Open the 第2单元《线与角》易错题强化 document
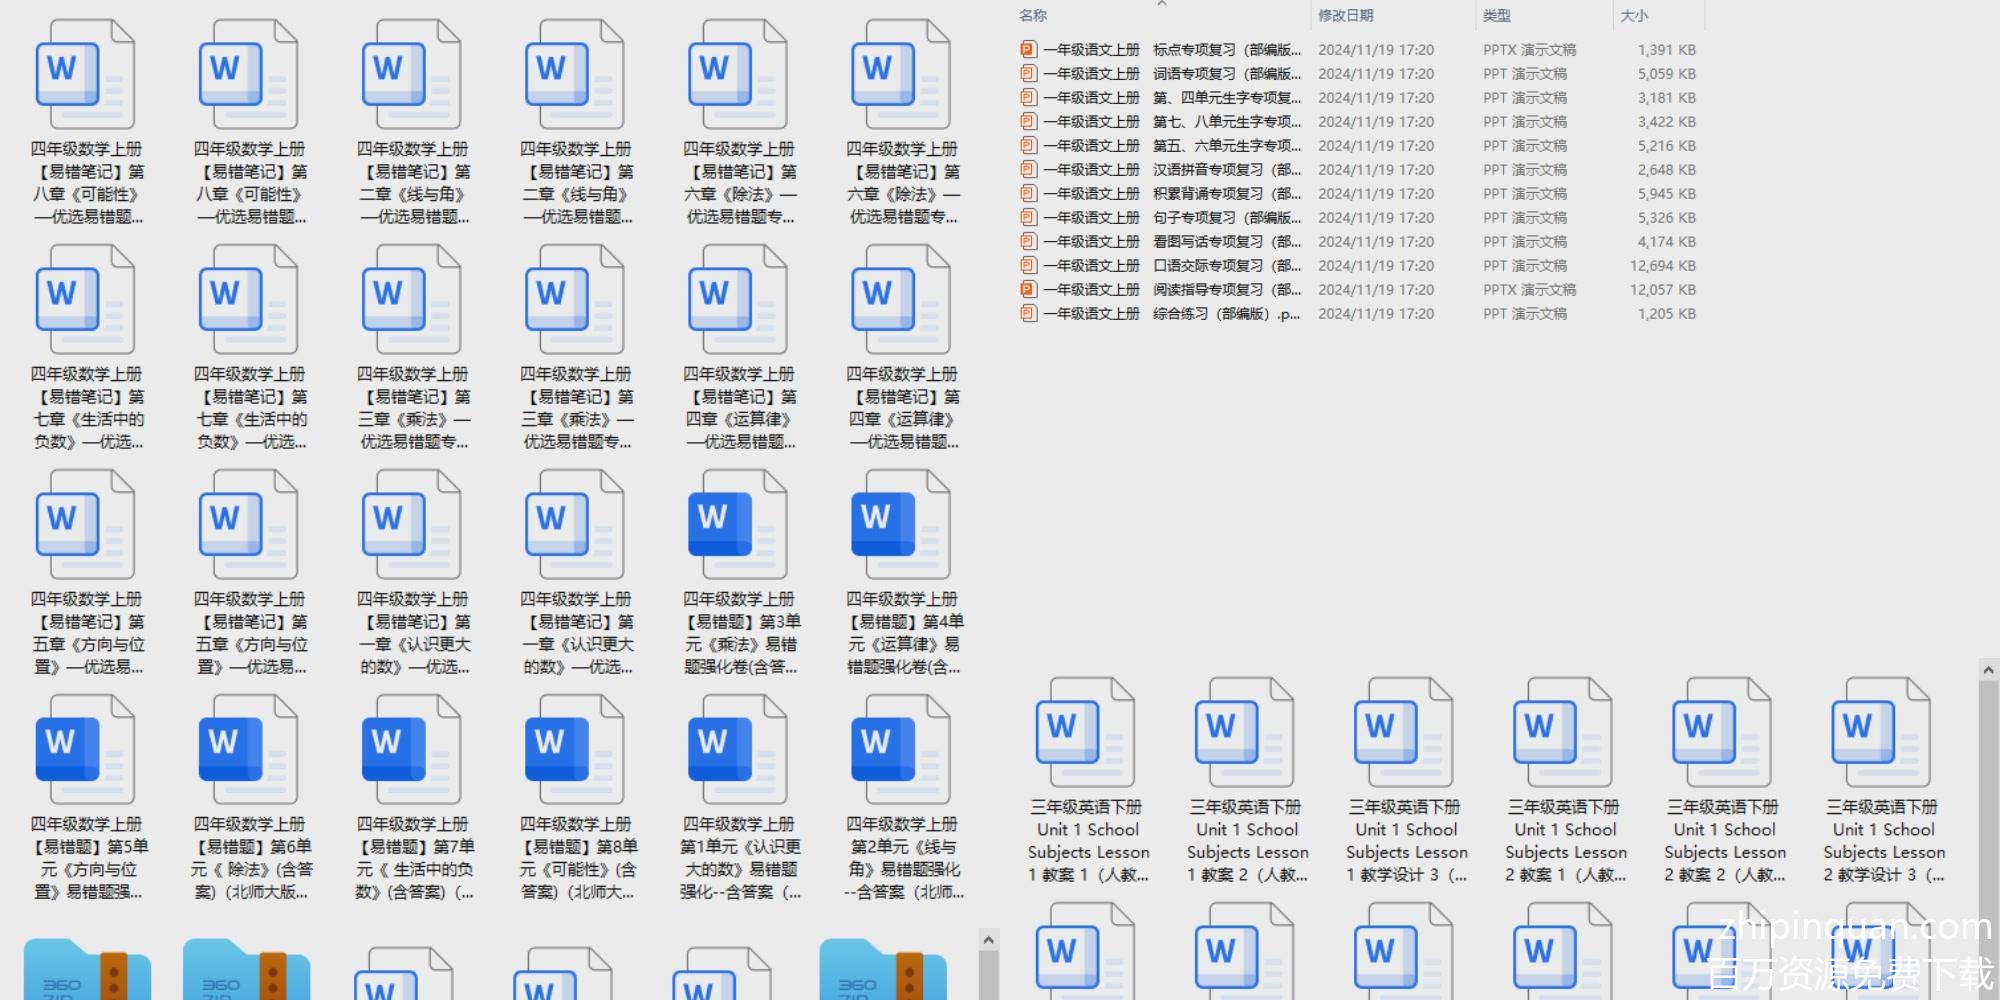This screenshot has width=2000, height=1000. tap(901, 752)
